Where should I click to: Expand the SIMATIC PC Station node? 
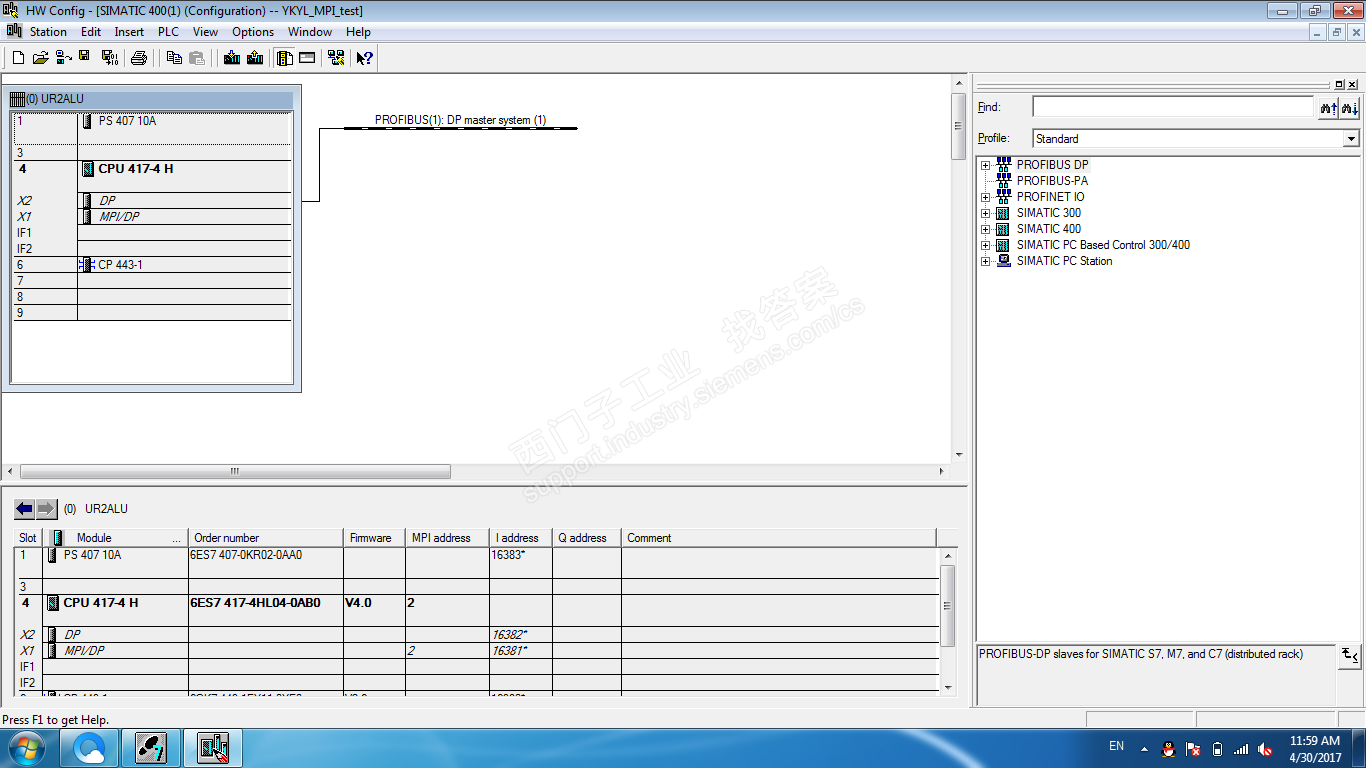pyautogui.click(x=985, y=261)
